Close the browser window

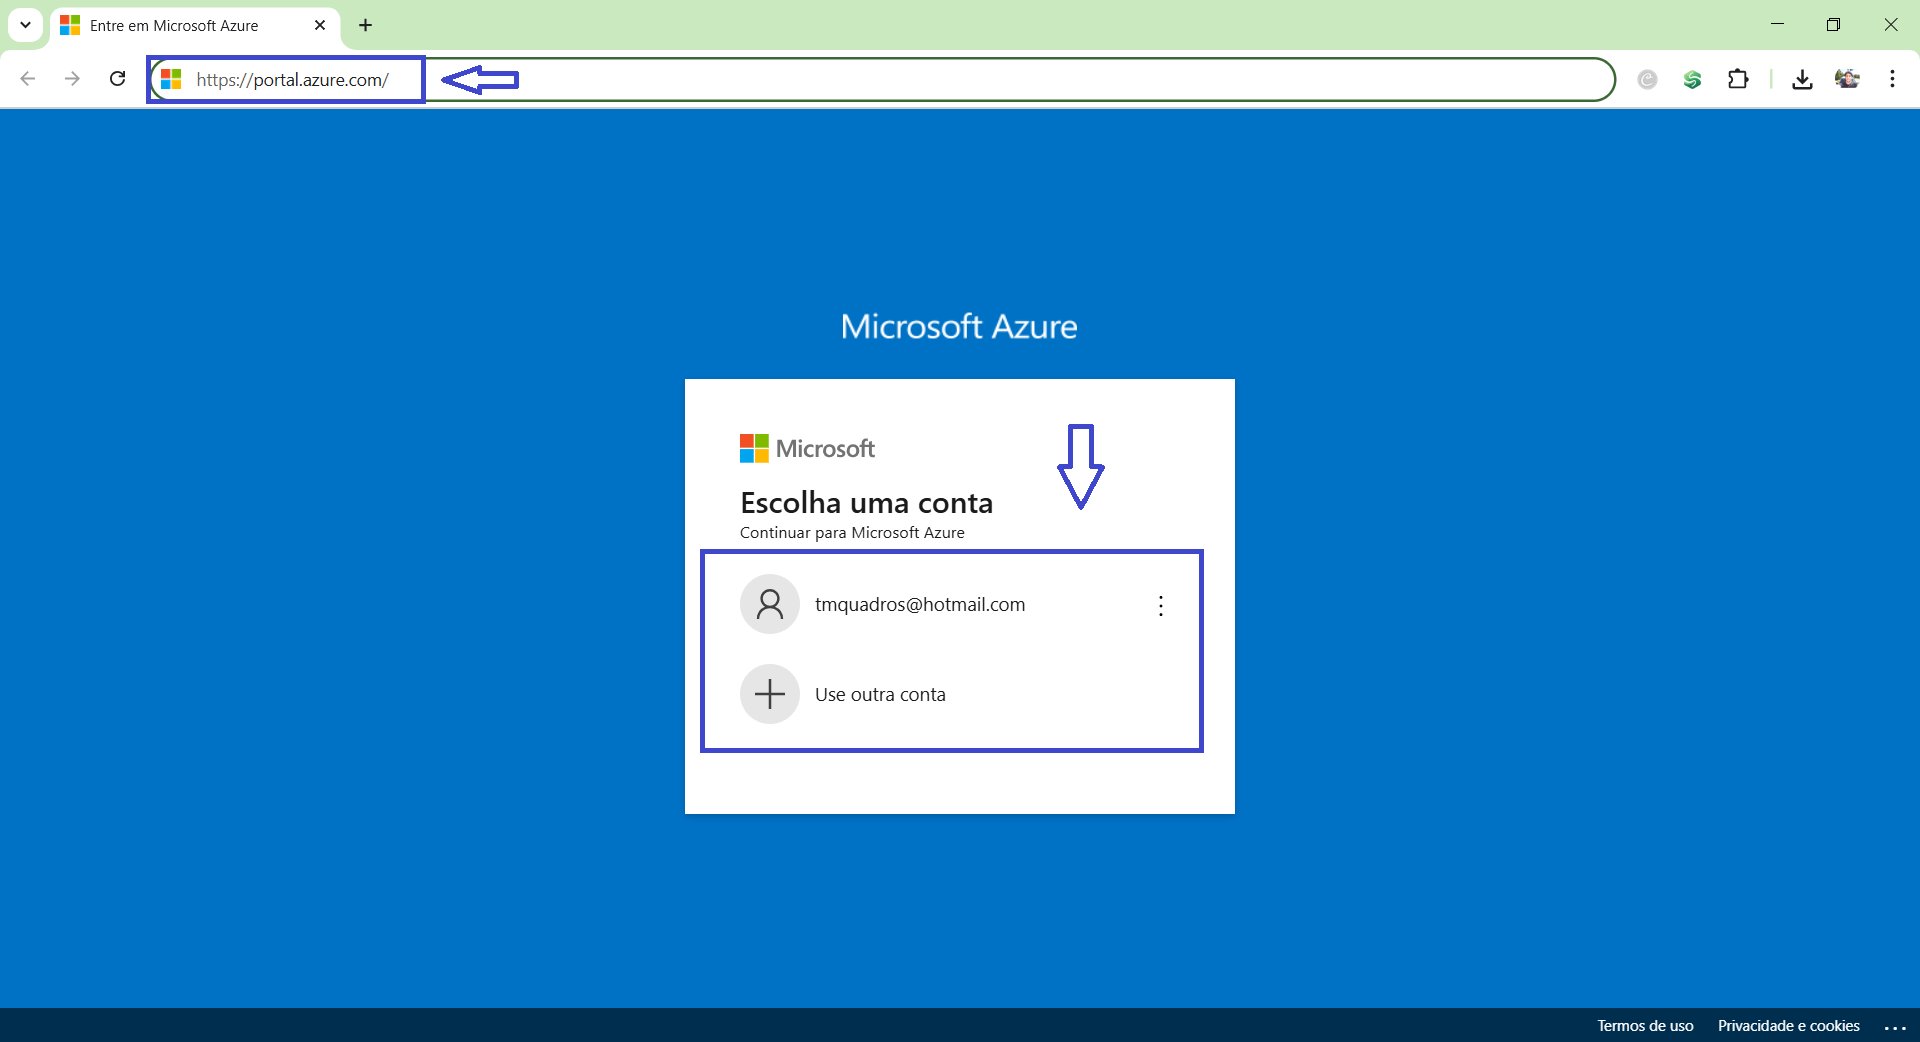click(x=1891, y=25)
